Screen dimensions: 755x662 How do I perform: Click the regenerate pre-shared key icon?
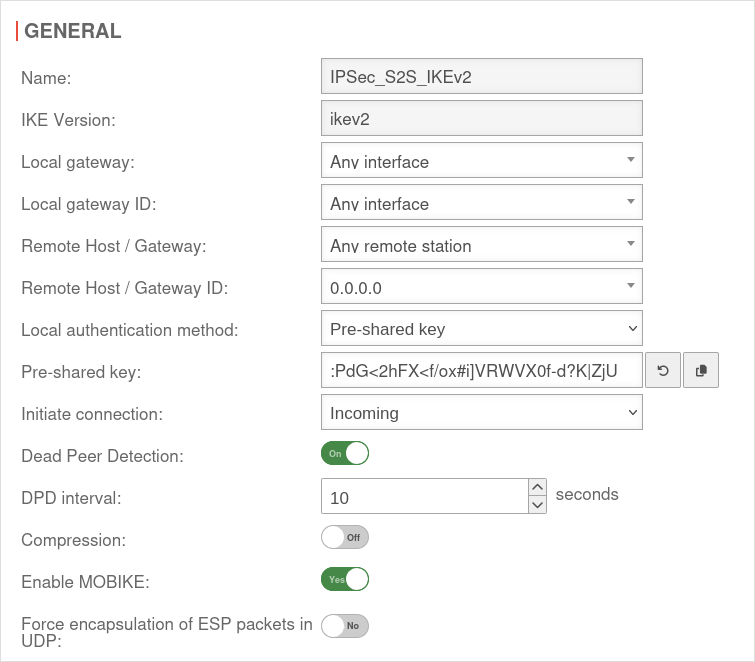point(662,371)
